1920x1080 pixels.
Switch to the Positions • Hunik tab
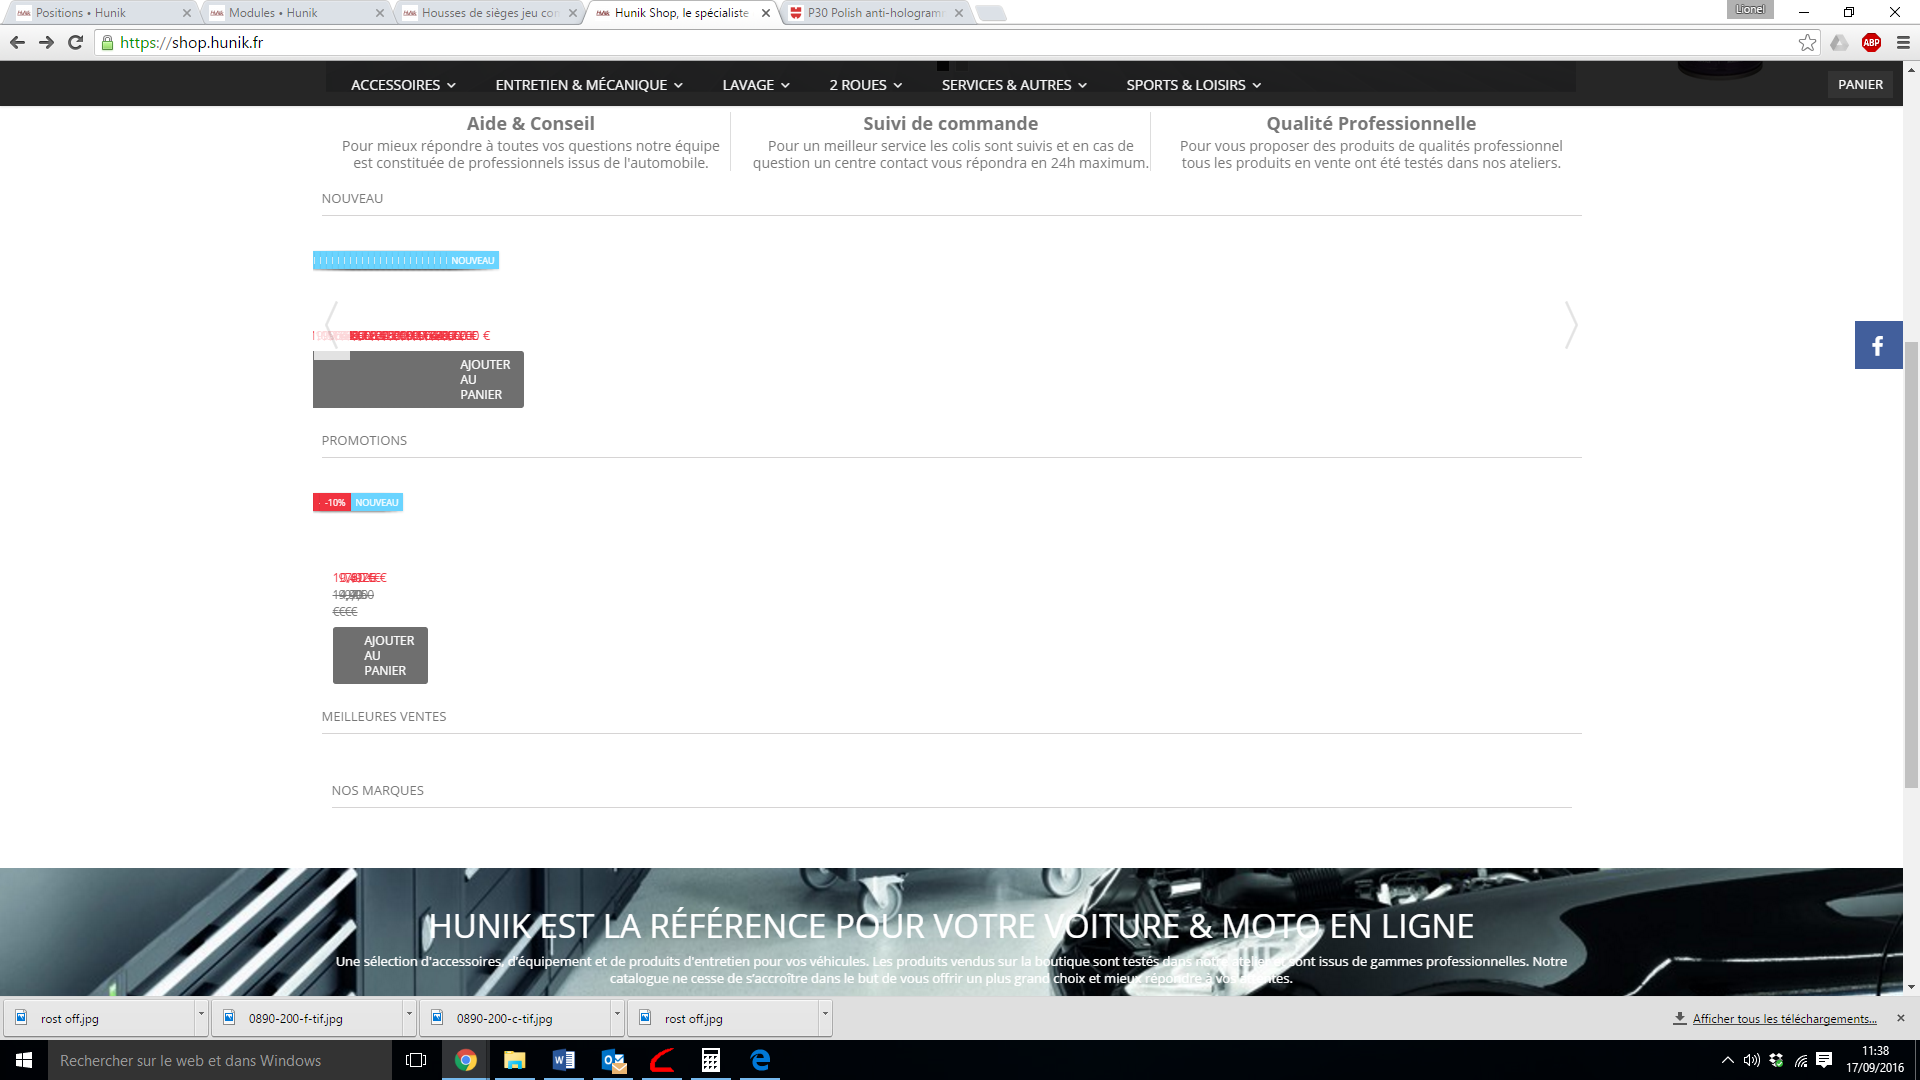(98, 13)
